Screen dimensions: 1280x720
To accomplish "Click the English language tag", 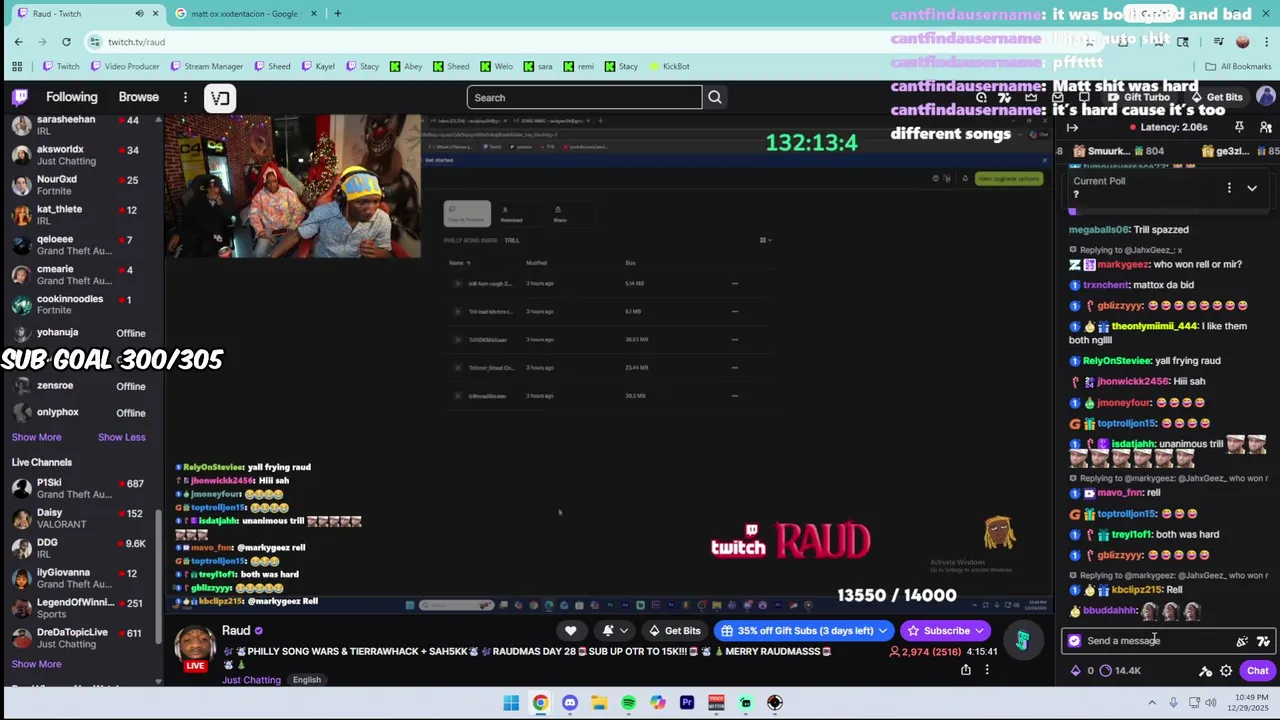I will 307,680.
